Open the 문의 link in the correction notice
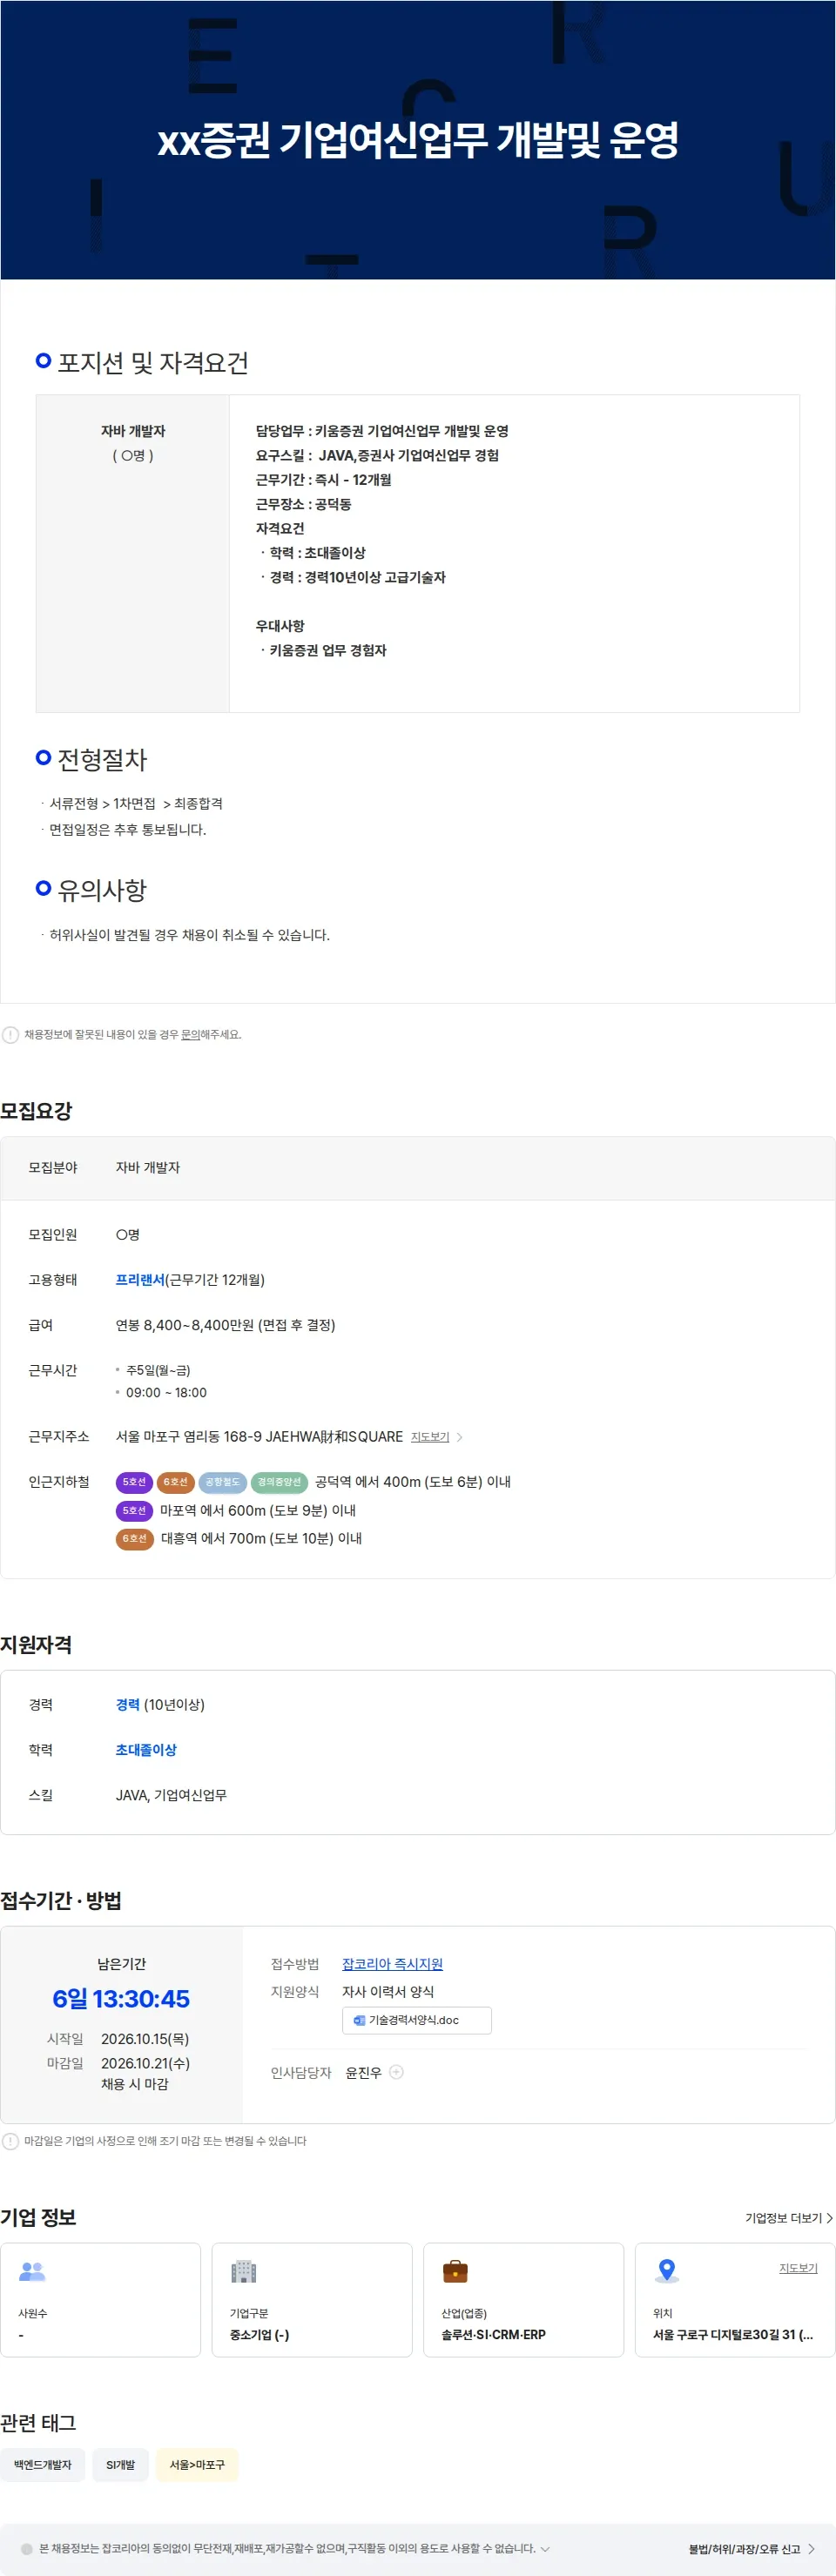 point(190,1034)
